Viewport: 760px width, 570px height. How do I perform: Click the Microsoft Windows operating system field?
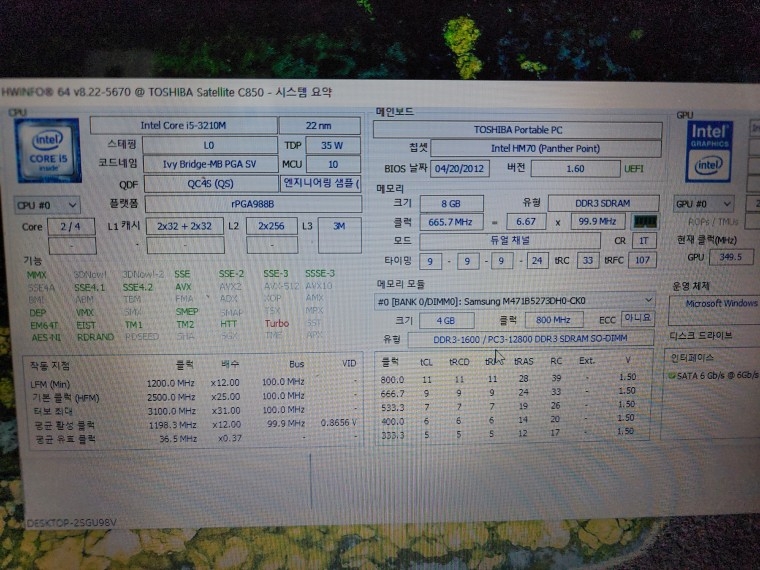click(x=714, y=310)
